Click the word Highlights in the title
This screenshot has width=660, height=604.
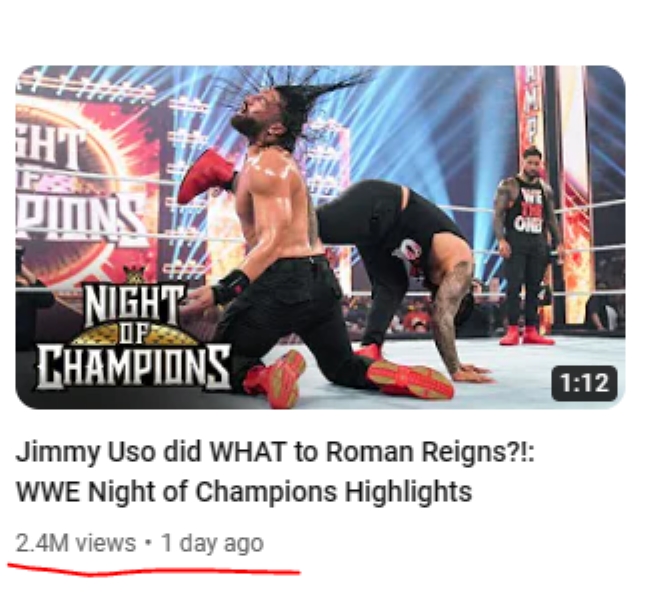pyautogui.click(x=408, y=491)
